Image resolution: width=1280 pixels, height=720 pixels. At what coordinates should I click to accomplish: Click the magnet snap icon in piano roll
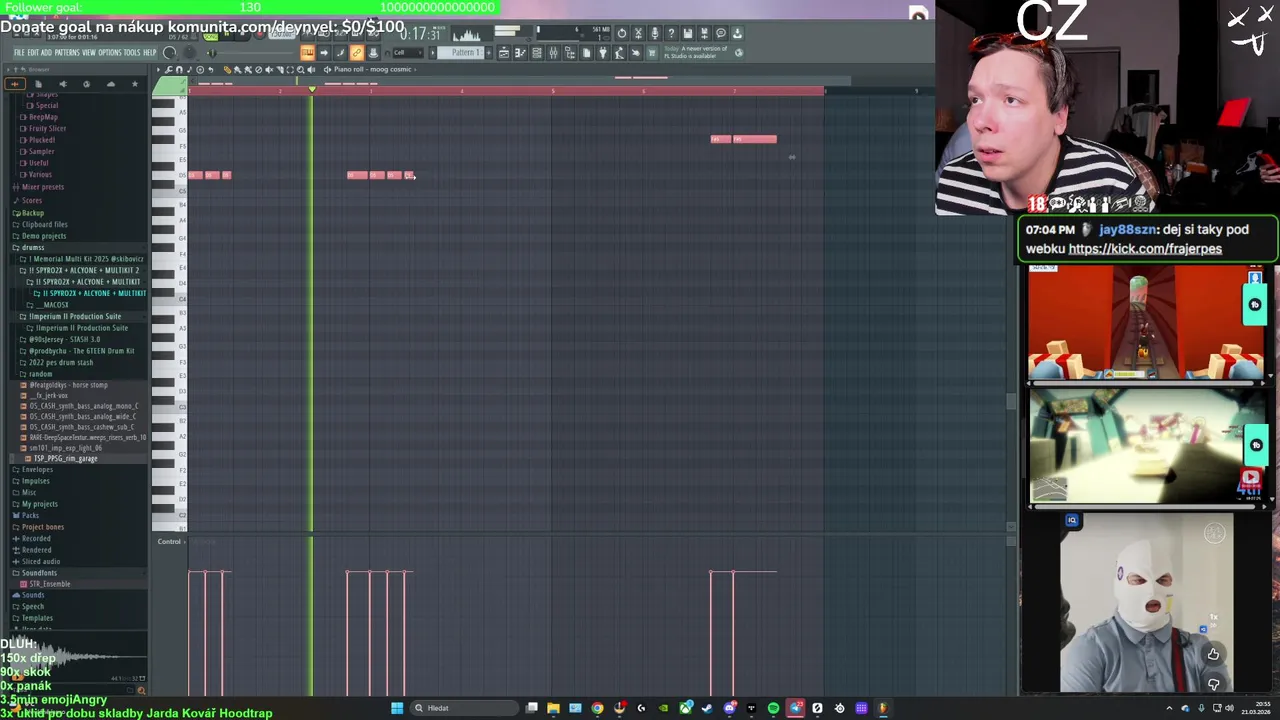click(x=179, y=70)
